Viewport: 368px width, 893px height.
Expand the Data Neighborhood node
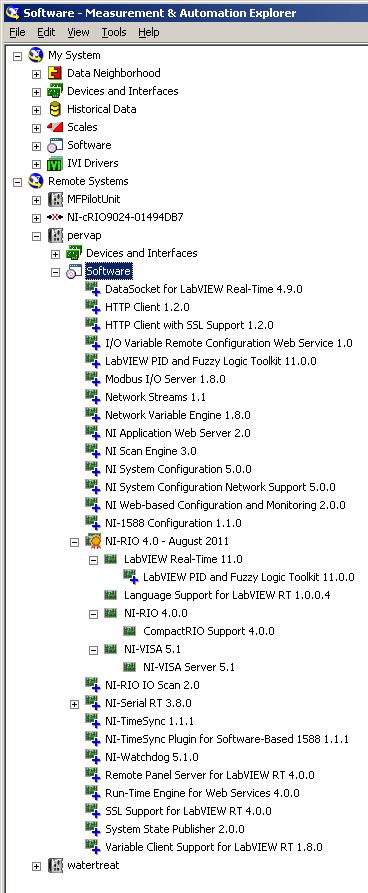(x=36, y=74)
